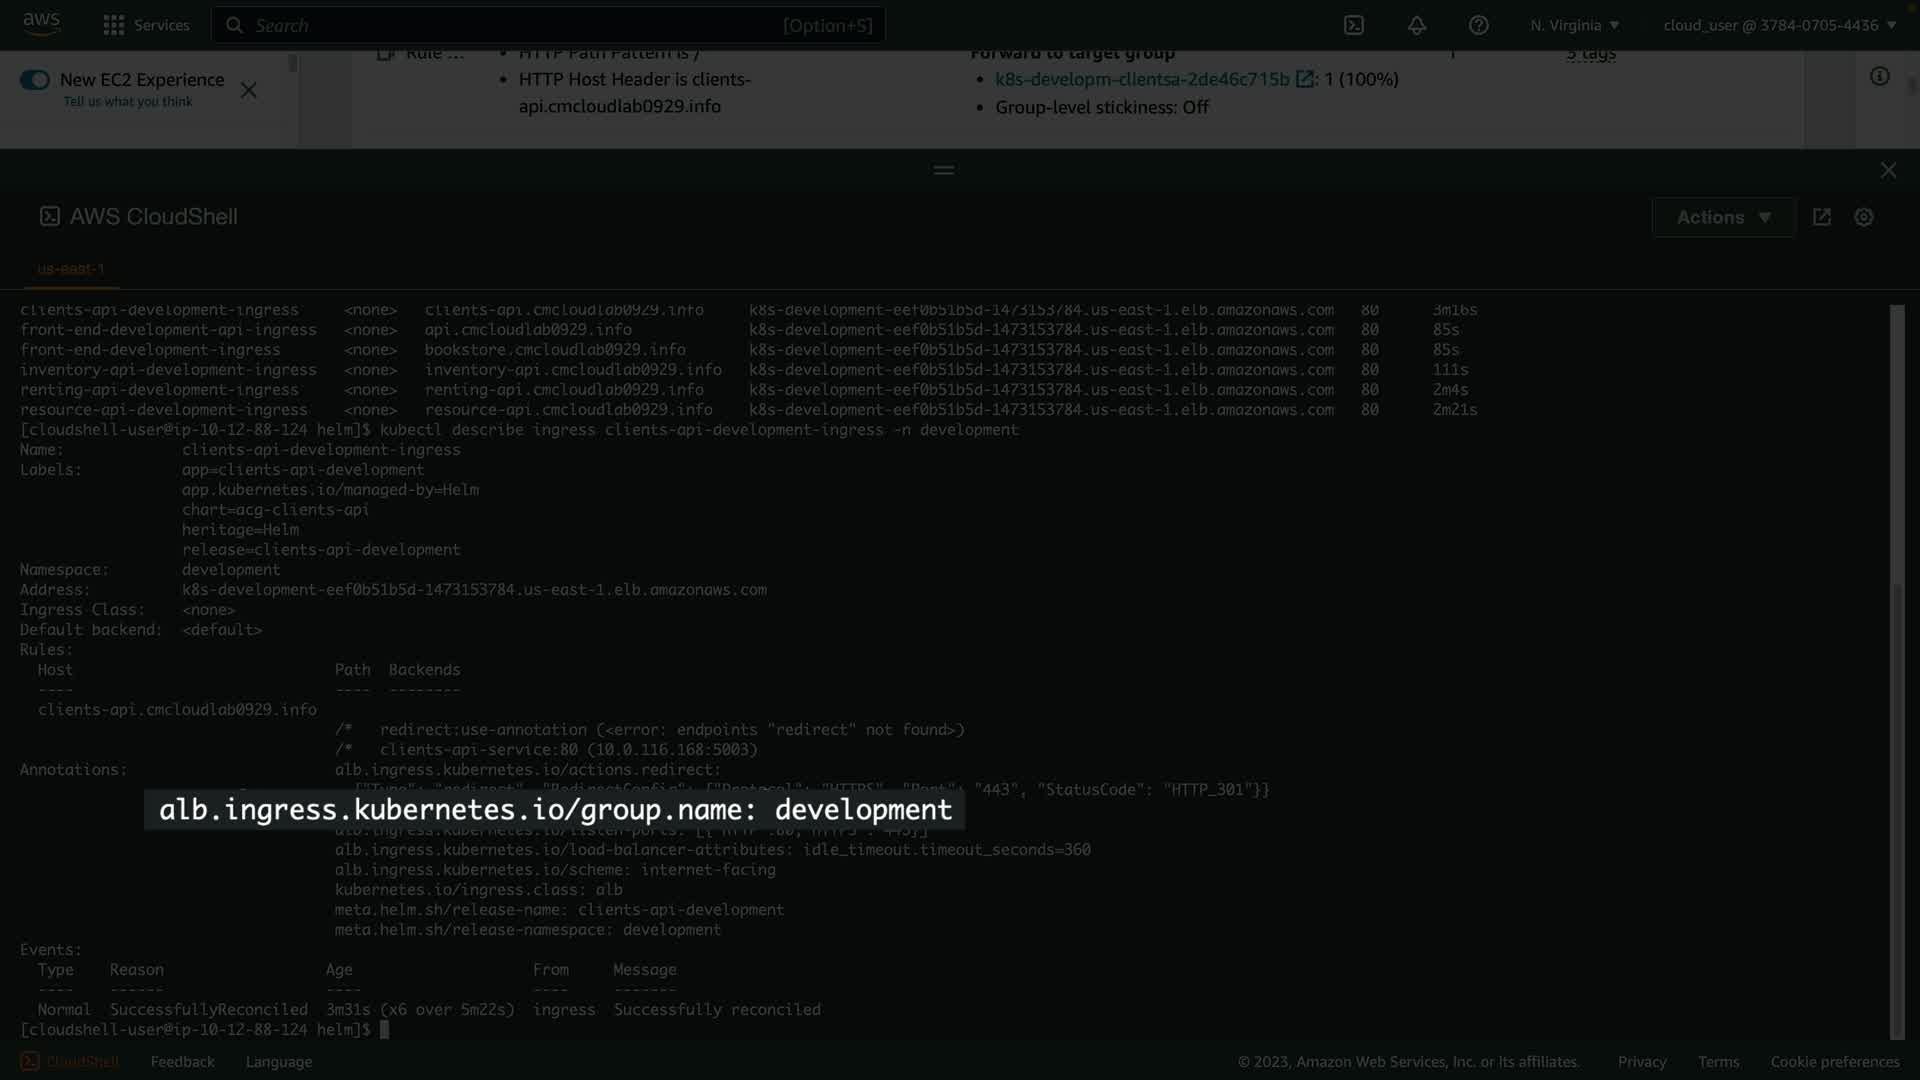This screenshot has width=1920, height=1080.
Task: Expand the N. Virginia region dropdown
Action: pos(1574,25)
